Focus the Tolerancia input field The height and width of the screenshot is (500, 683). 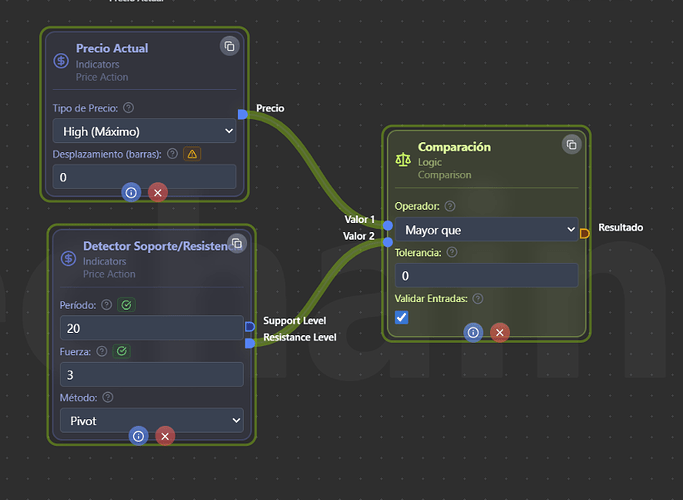[x=486, y=275]
